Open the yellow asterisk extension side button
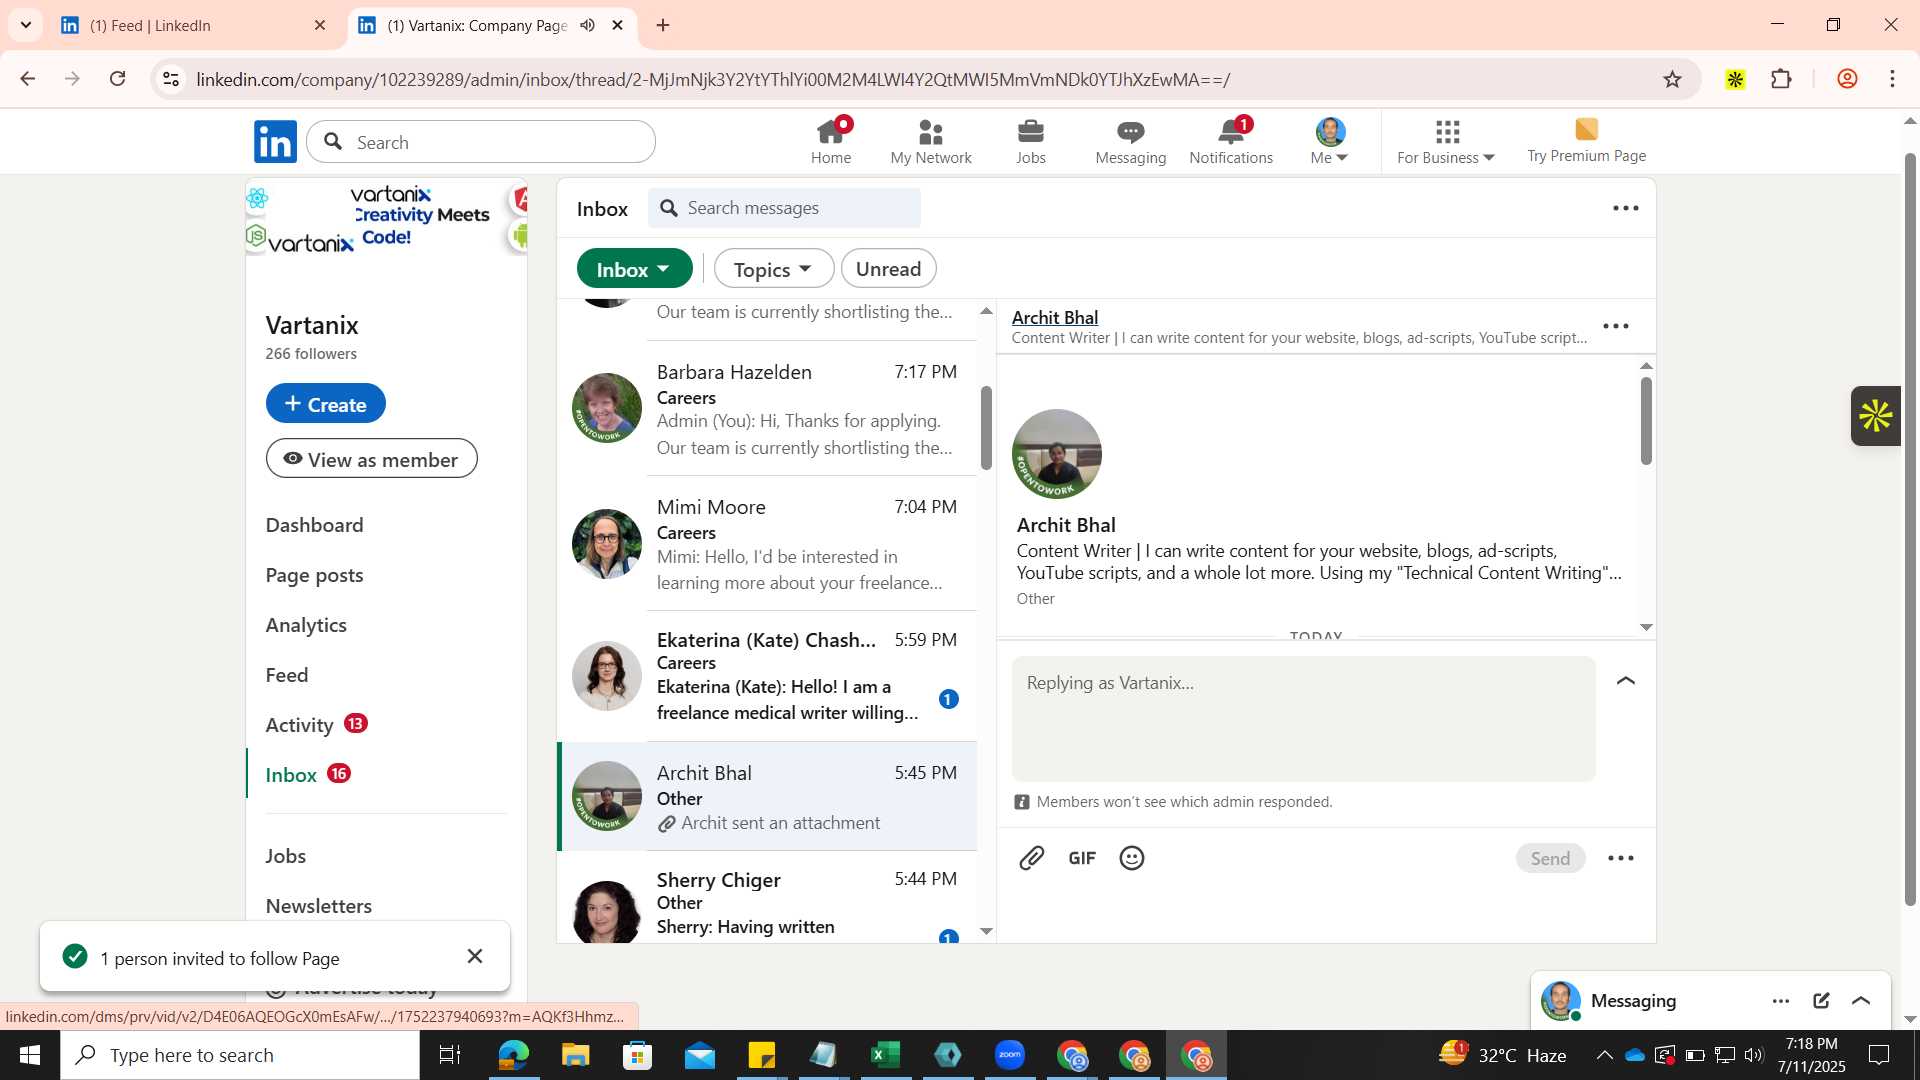Image resolution: width=1920 pixels, height=1080 pixels. (1876, 416)
